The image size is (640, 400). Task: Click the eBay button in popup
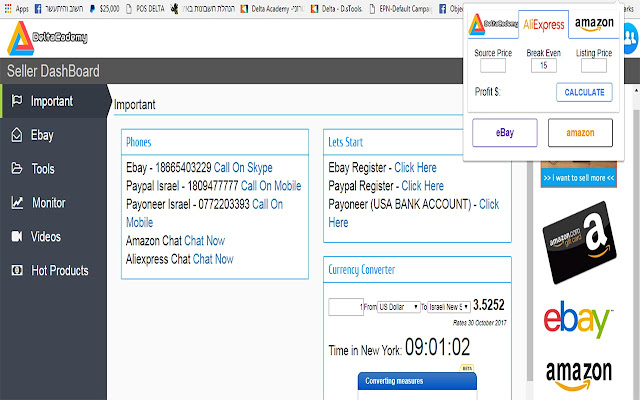click(x=504, y=133)
